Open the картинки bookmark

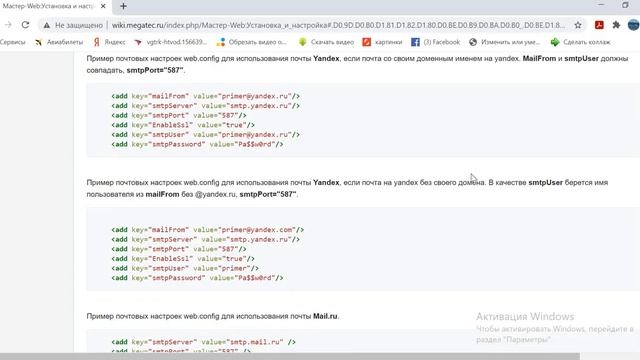pyautogui.click(x=382, y=42)
